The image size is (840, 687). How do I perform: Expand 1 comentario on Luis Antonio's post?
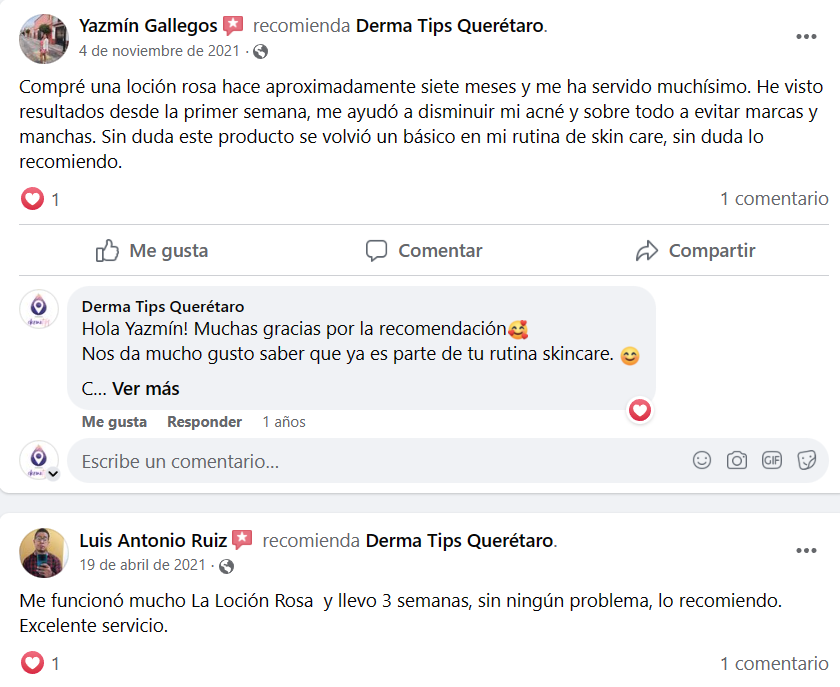(774, 663)
